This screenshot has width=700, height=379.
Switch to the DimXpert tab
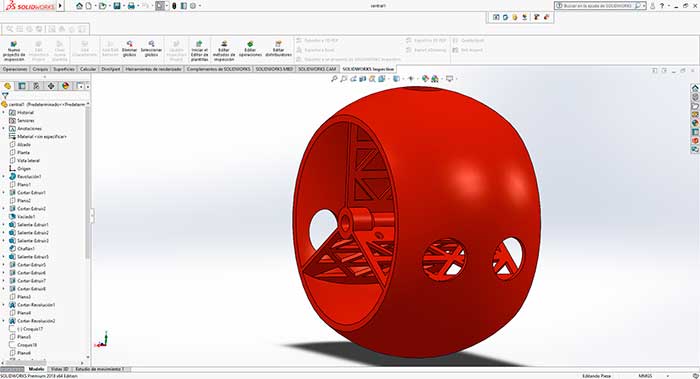(x=111, y=69)
